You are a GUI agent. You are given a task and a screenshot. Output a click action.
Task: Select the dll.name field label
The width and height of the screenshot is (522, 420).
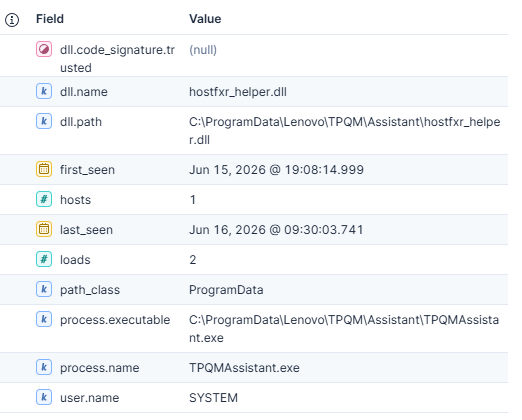84,92
